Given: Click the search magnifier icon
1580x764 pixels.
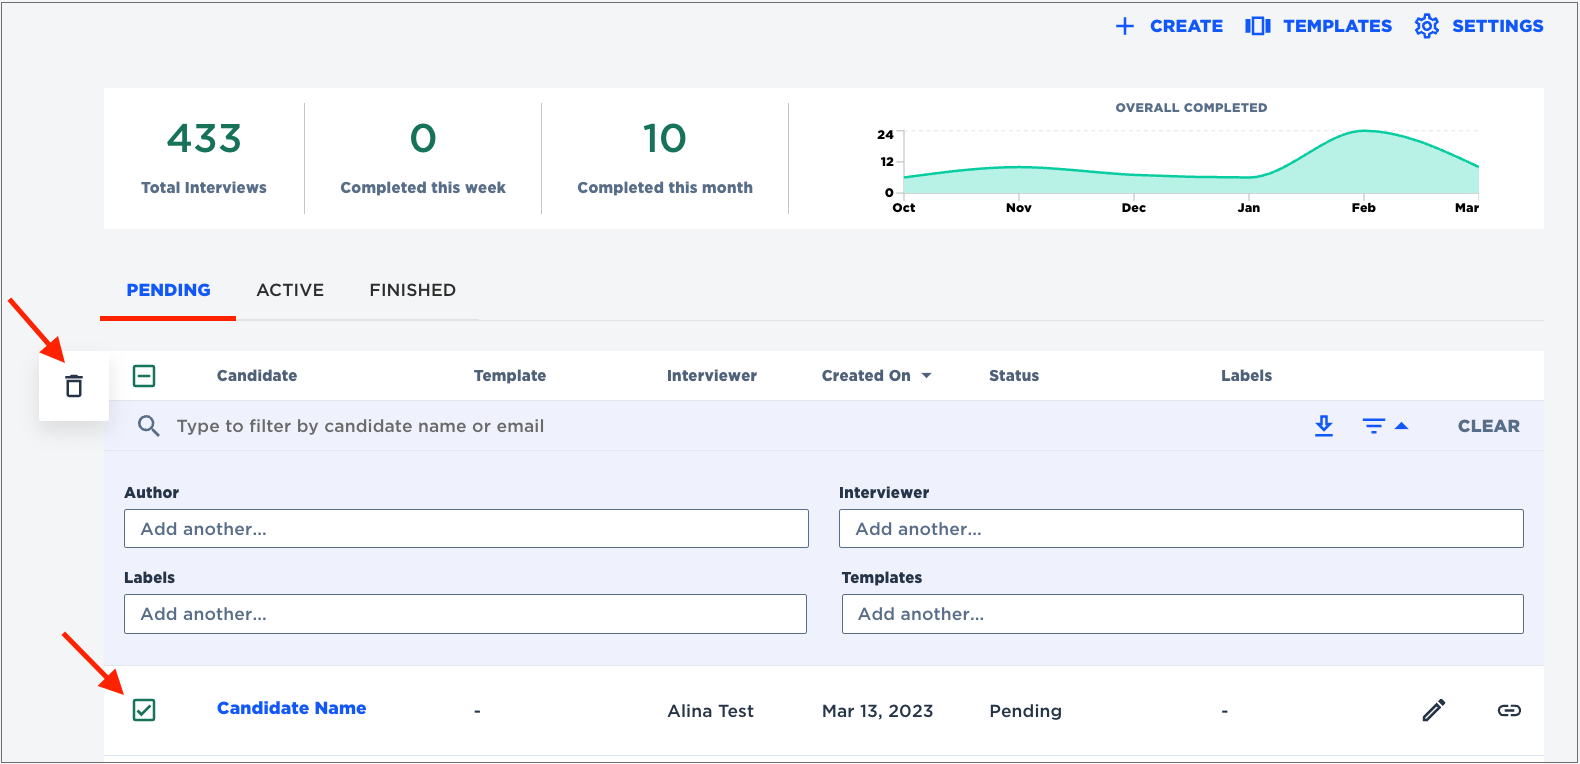Looking at the screenshot, I should (149, 426).
